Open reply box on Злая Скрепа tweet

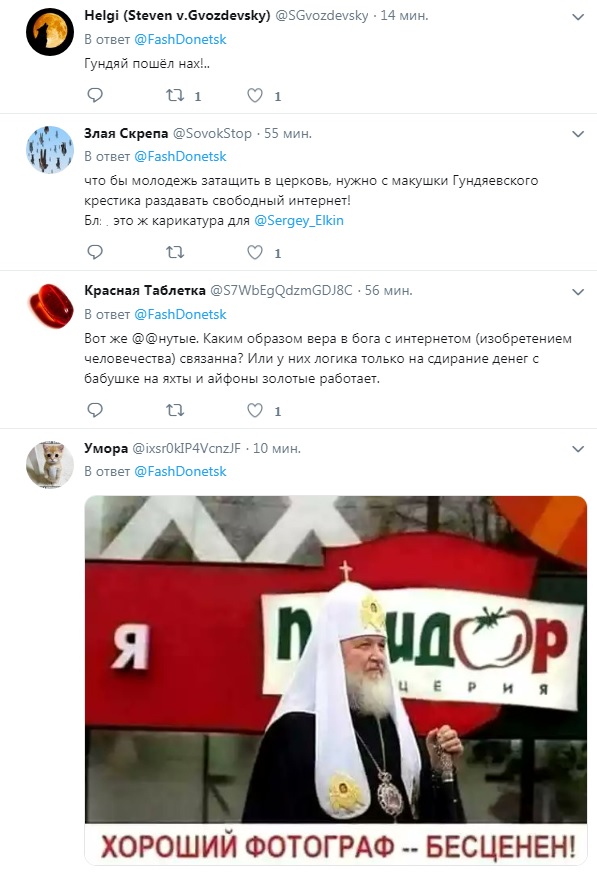point(95,252)
